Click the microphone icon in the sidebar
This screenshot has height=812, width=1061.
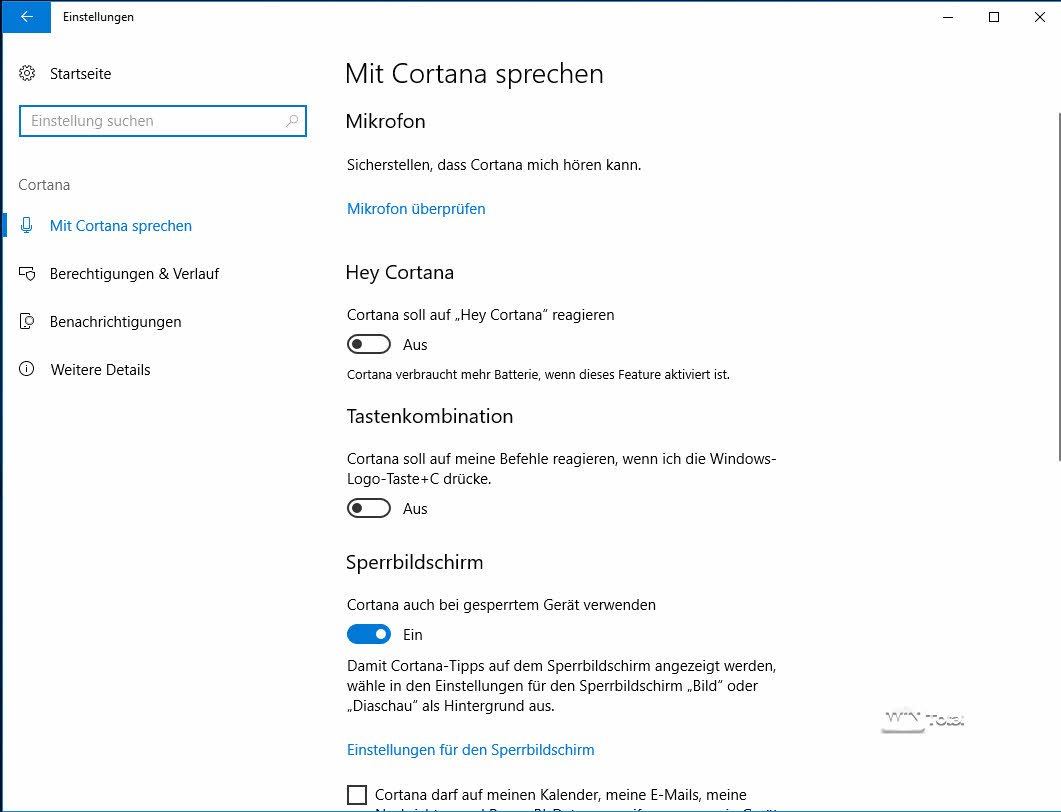(28, 226)
